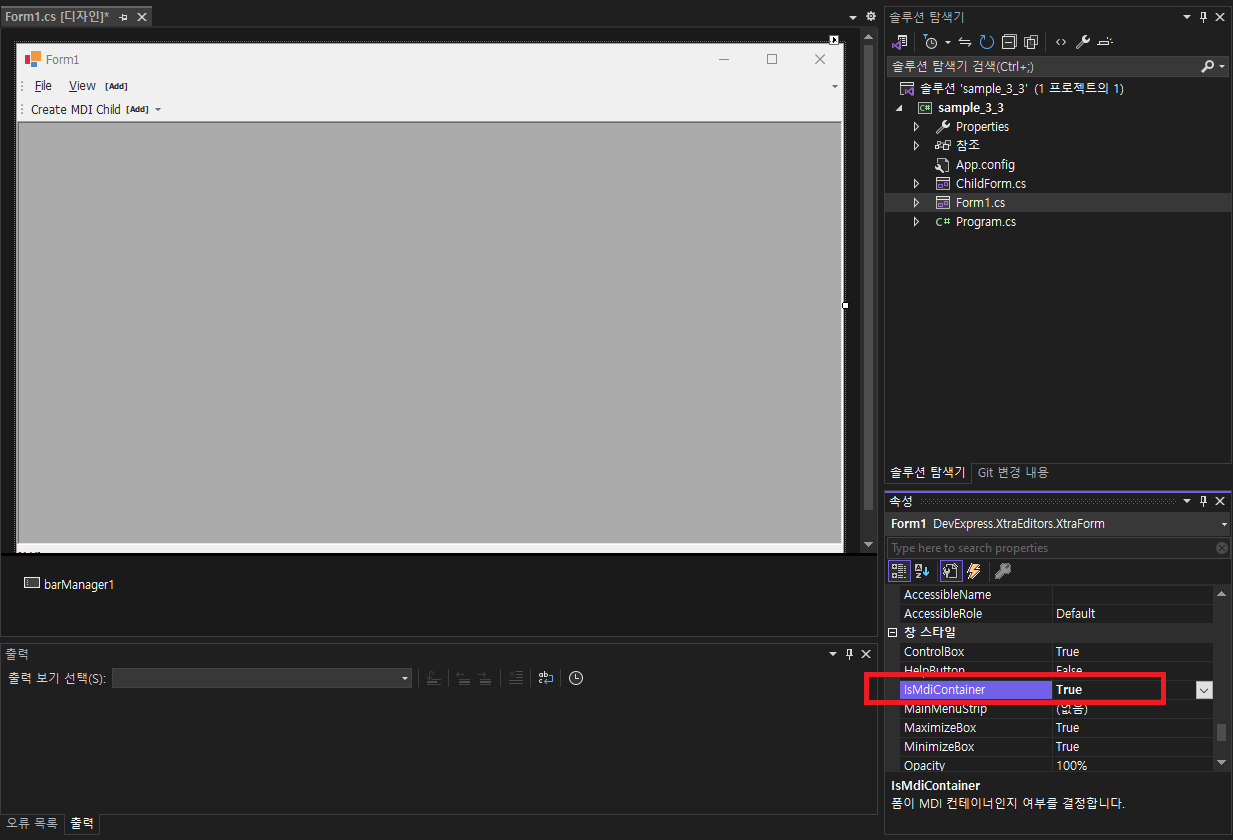
Task: Open pending changes filter in Solution Explorer
Action: tap(931, 42)
